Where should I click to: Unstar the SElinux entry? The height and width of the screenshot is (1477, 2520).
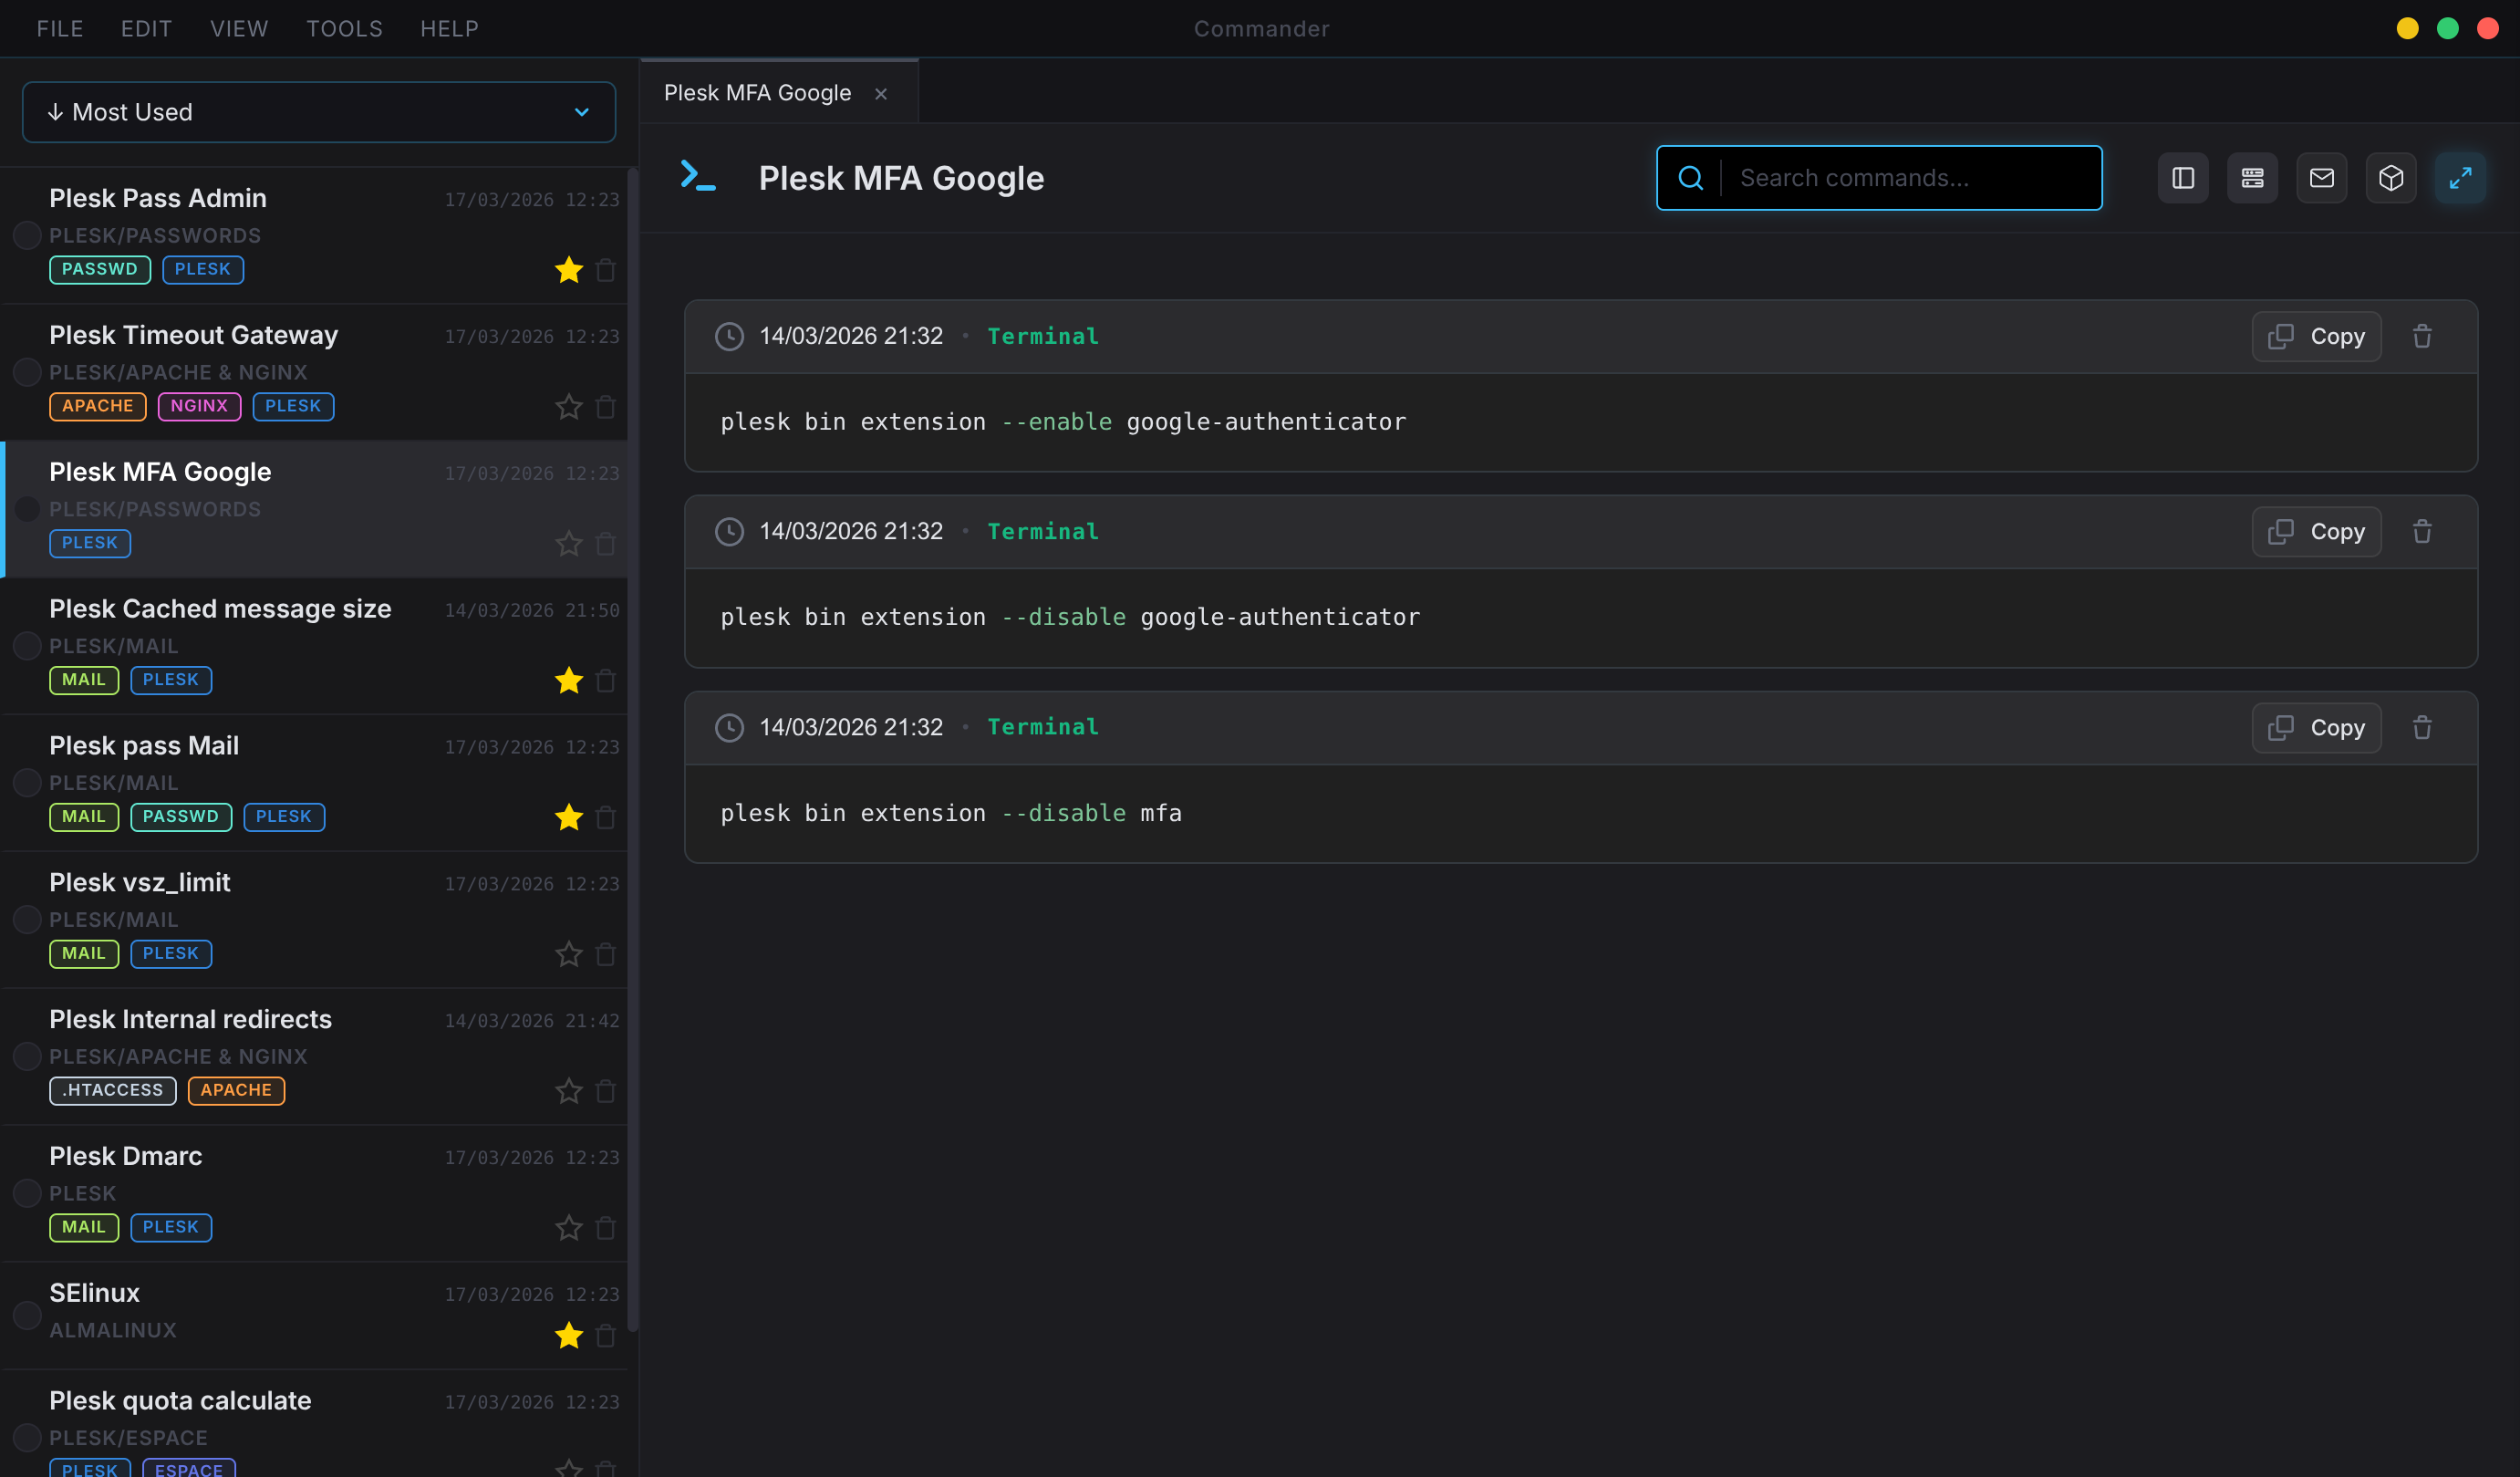(569, 1336)
